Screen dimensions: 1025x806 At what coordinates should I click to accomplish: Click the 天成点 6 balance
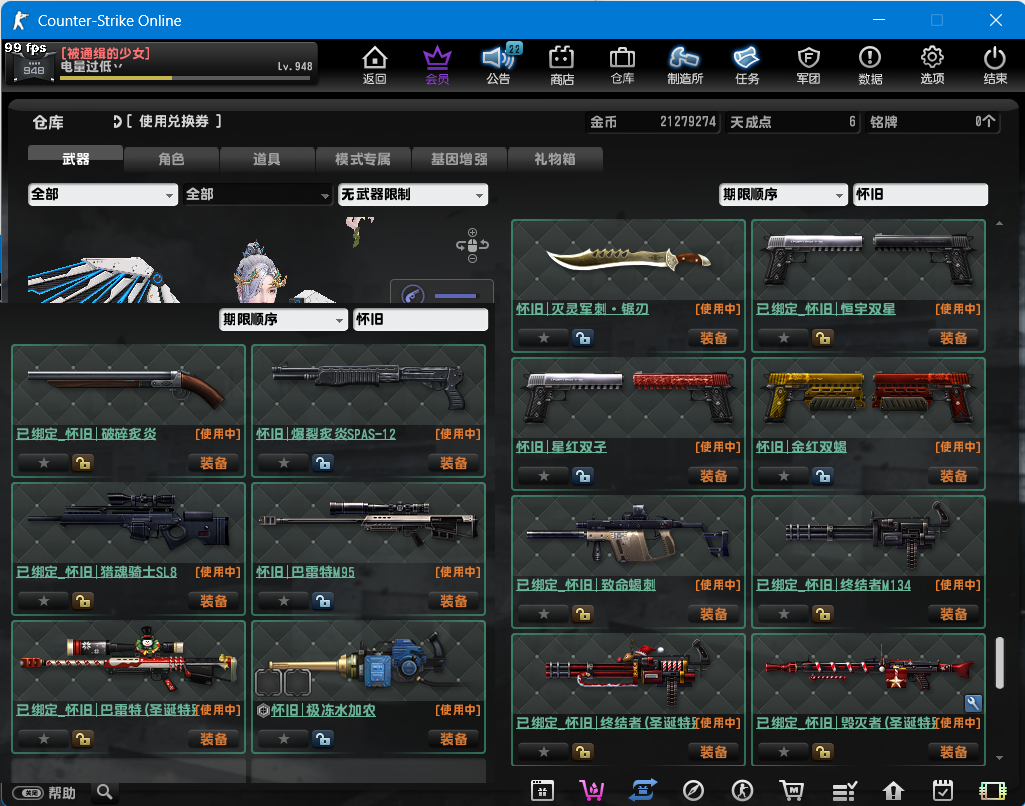click(x=792, y=122)
